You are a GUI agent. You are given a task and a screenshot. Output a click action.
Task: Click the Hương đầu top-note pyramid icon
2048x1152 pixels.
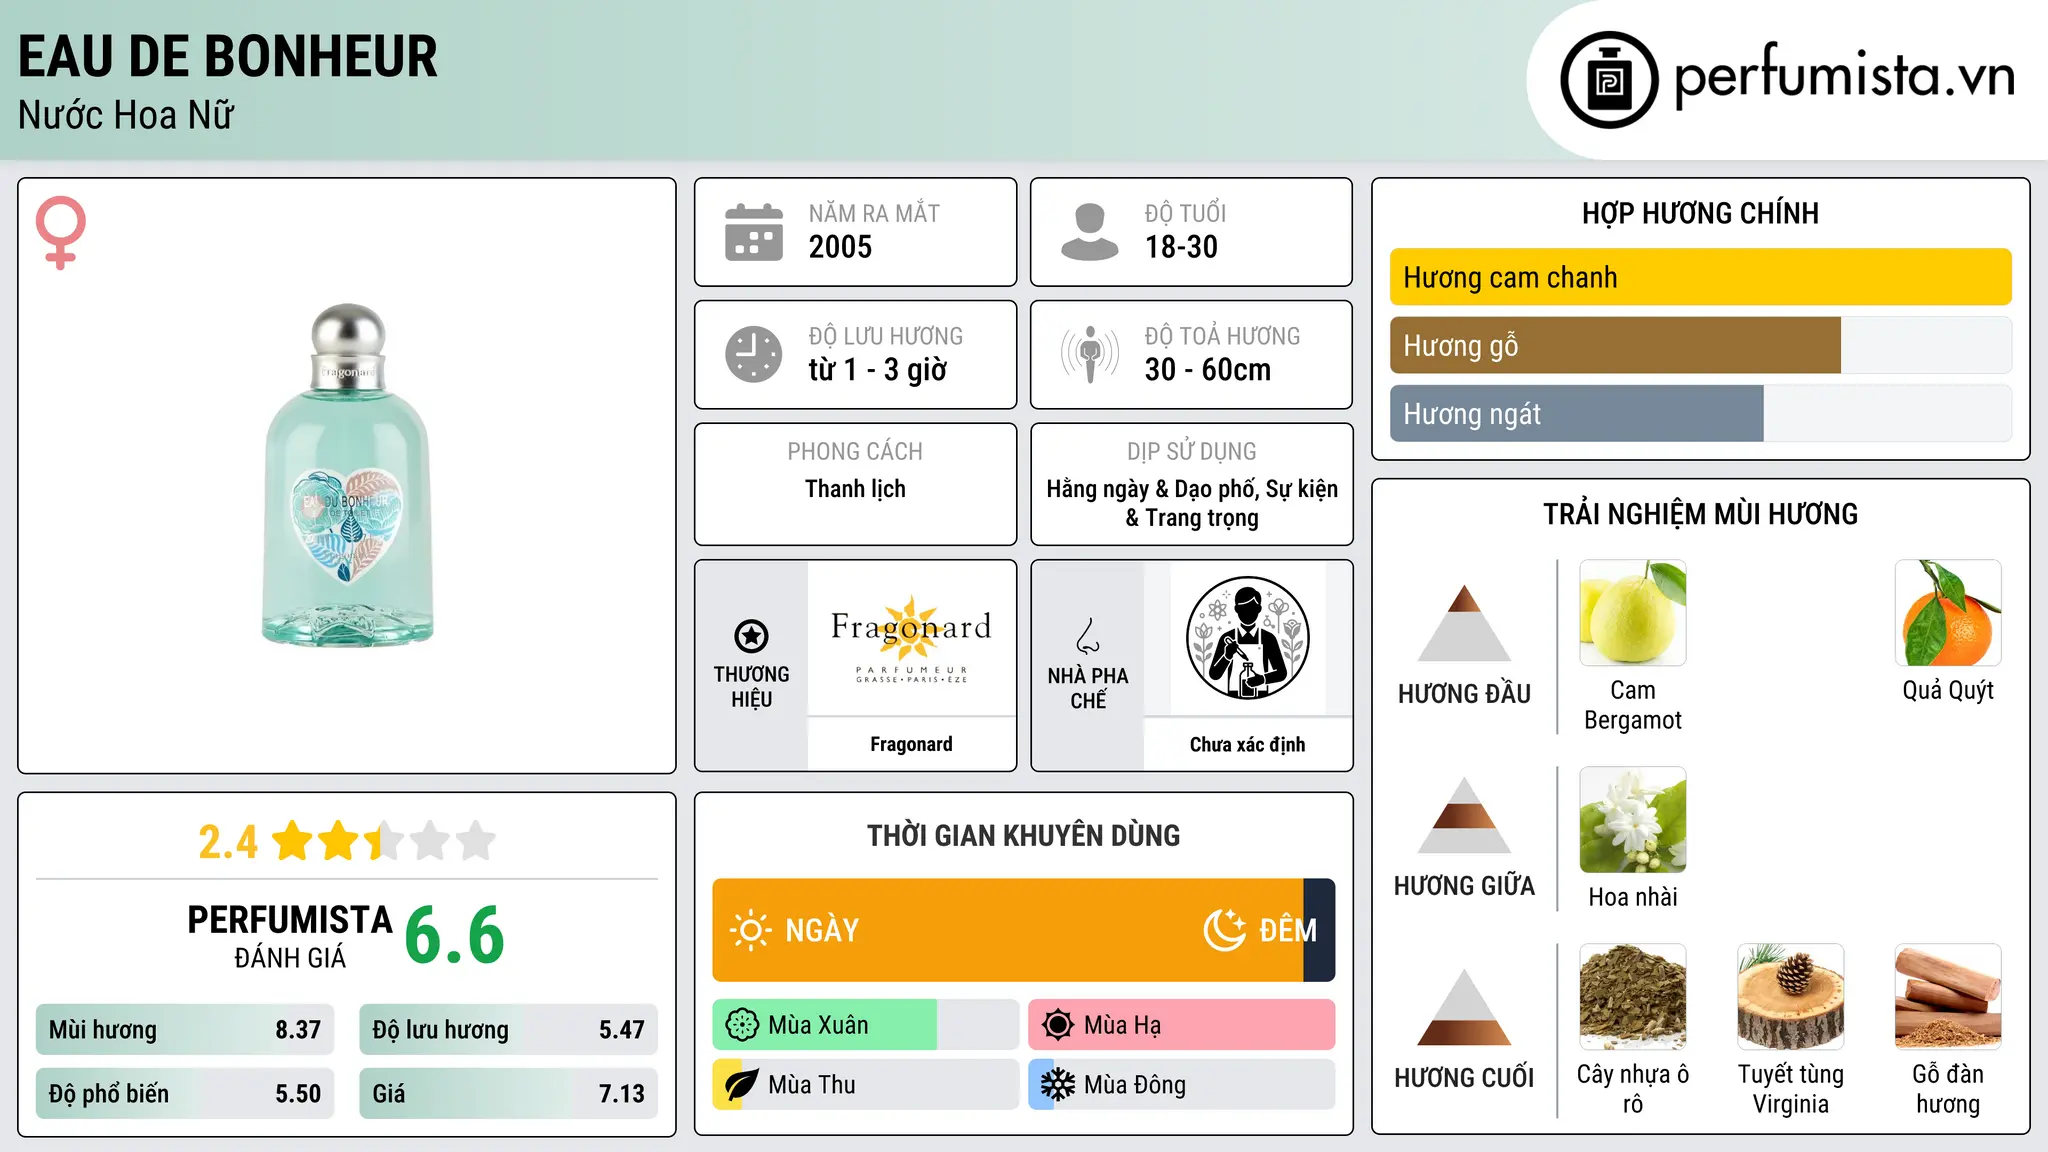(1464, 623)
